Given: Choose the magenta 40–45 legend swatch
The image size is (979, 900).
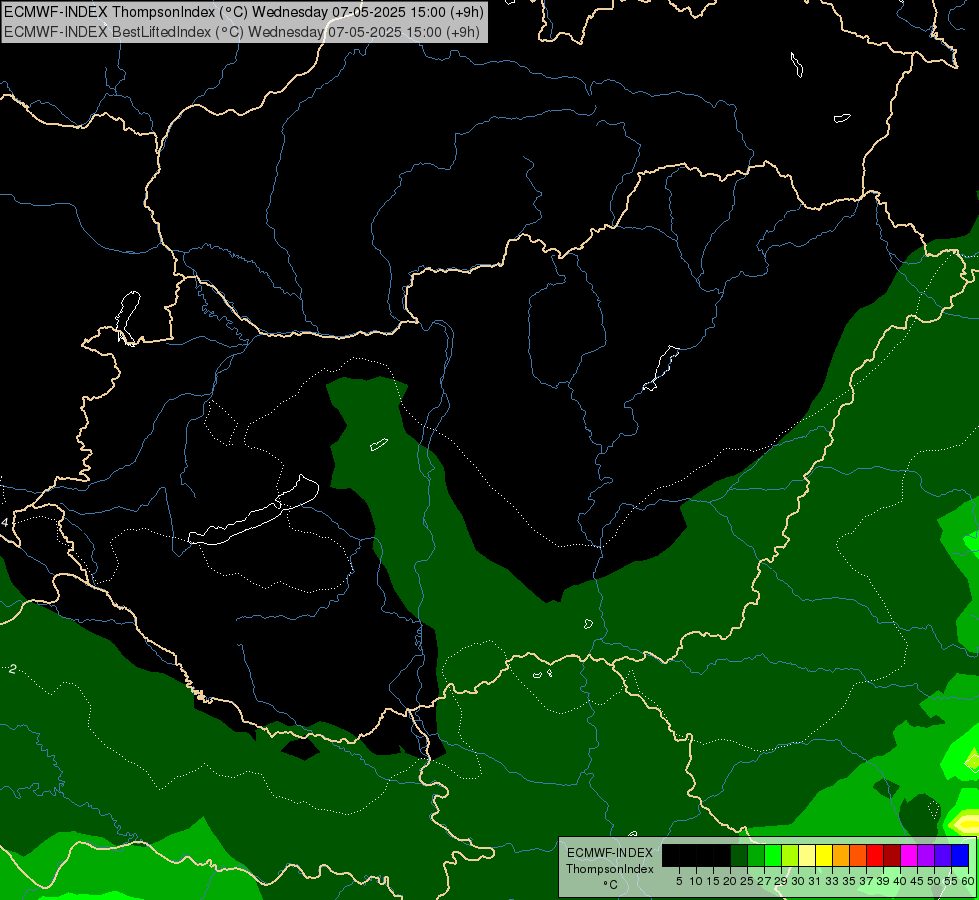Looking at the screenshot, I should click(908, 855).
